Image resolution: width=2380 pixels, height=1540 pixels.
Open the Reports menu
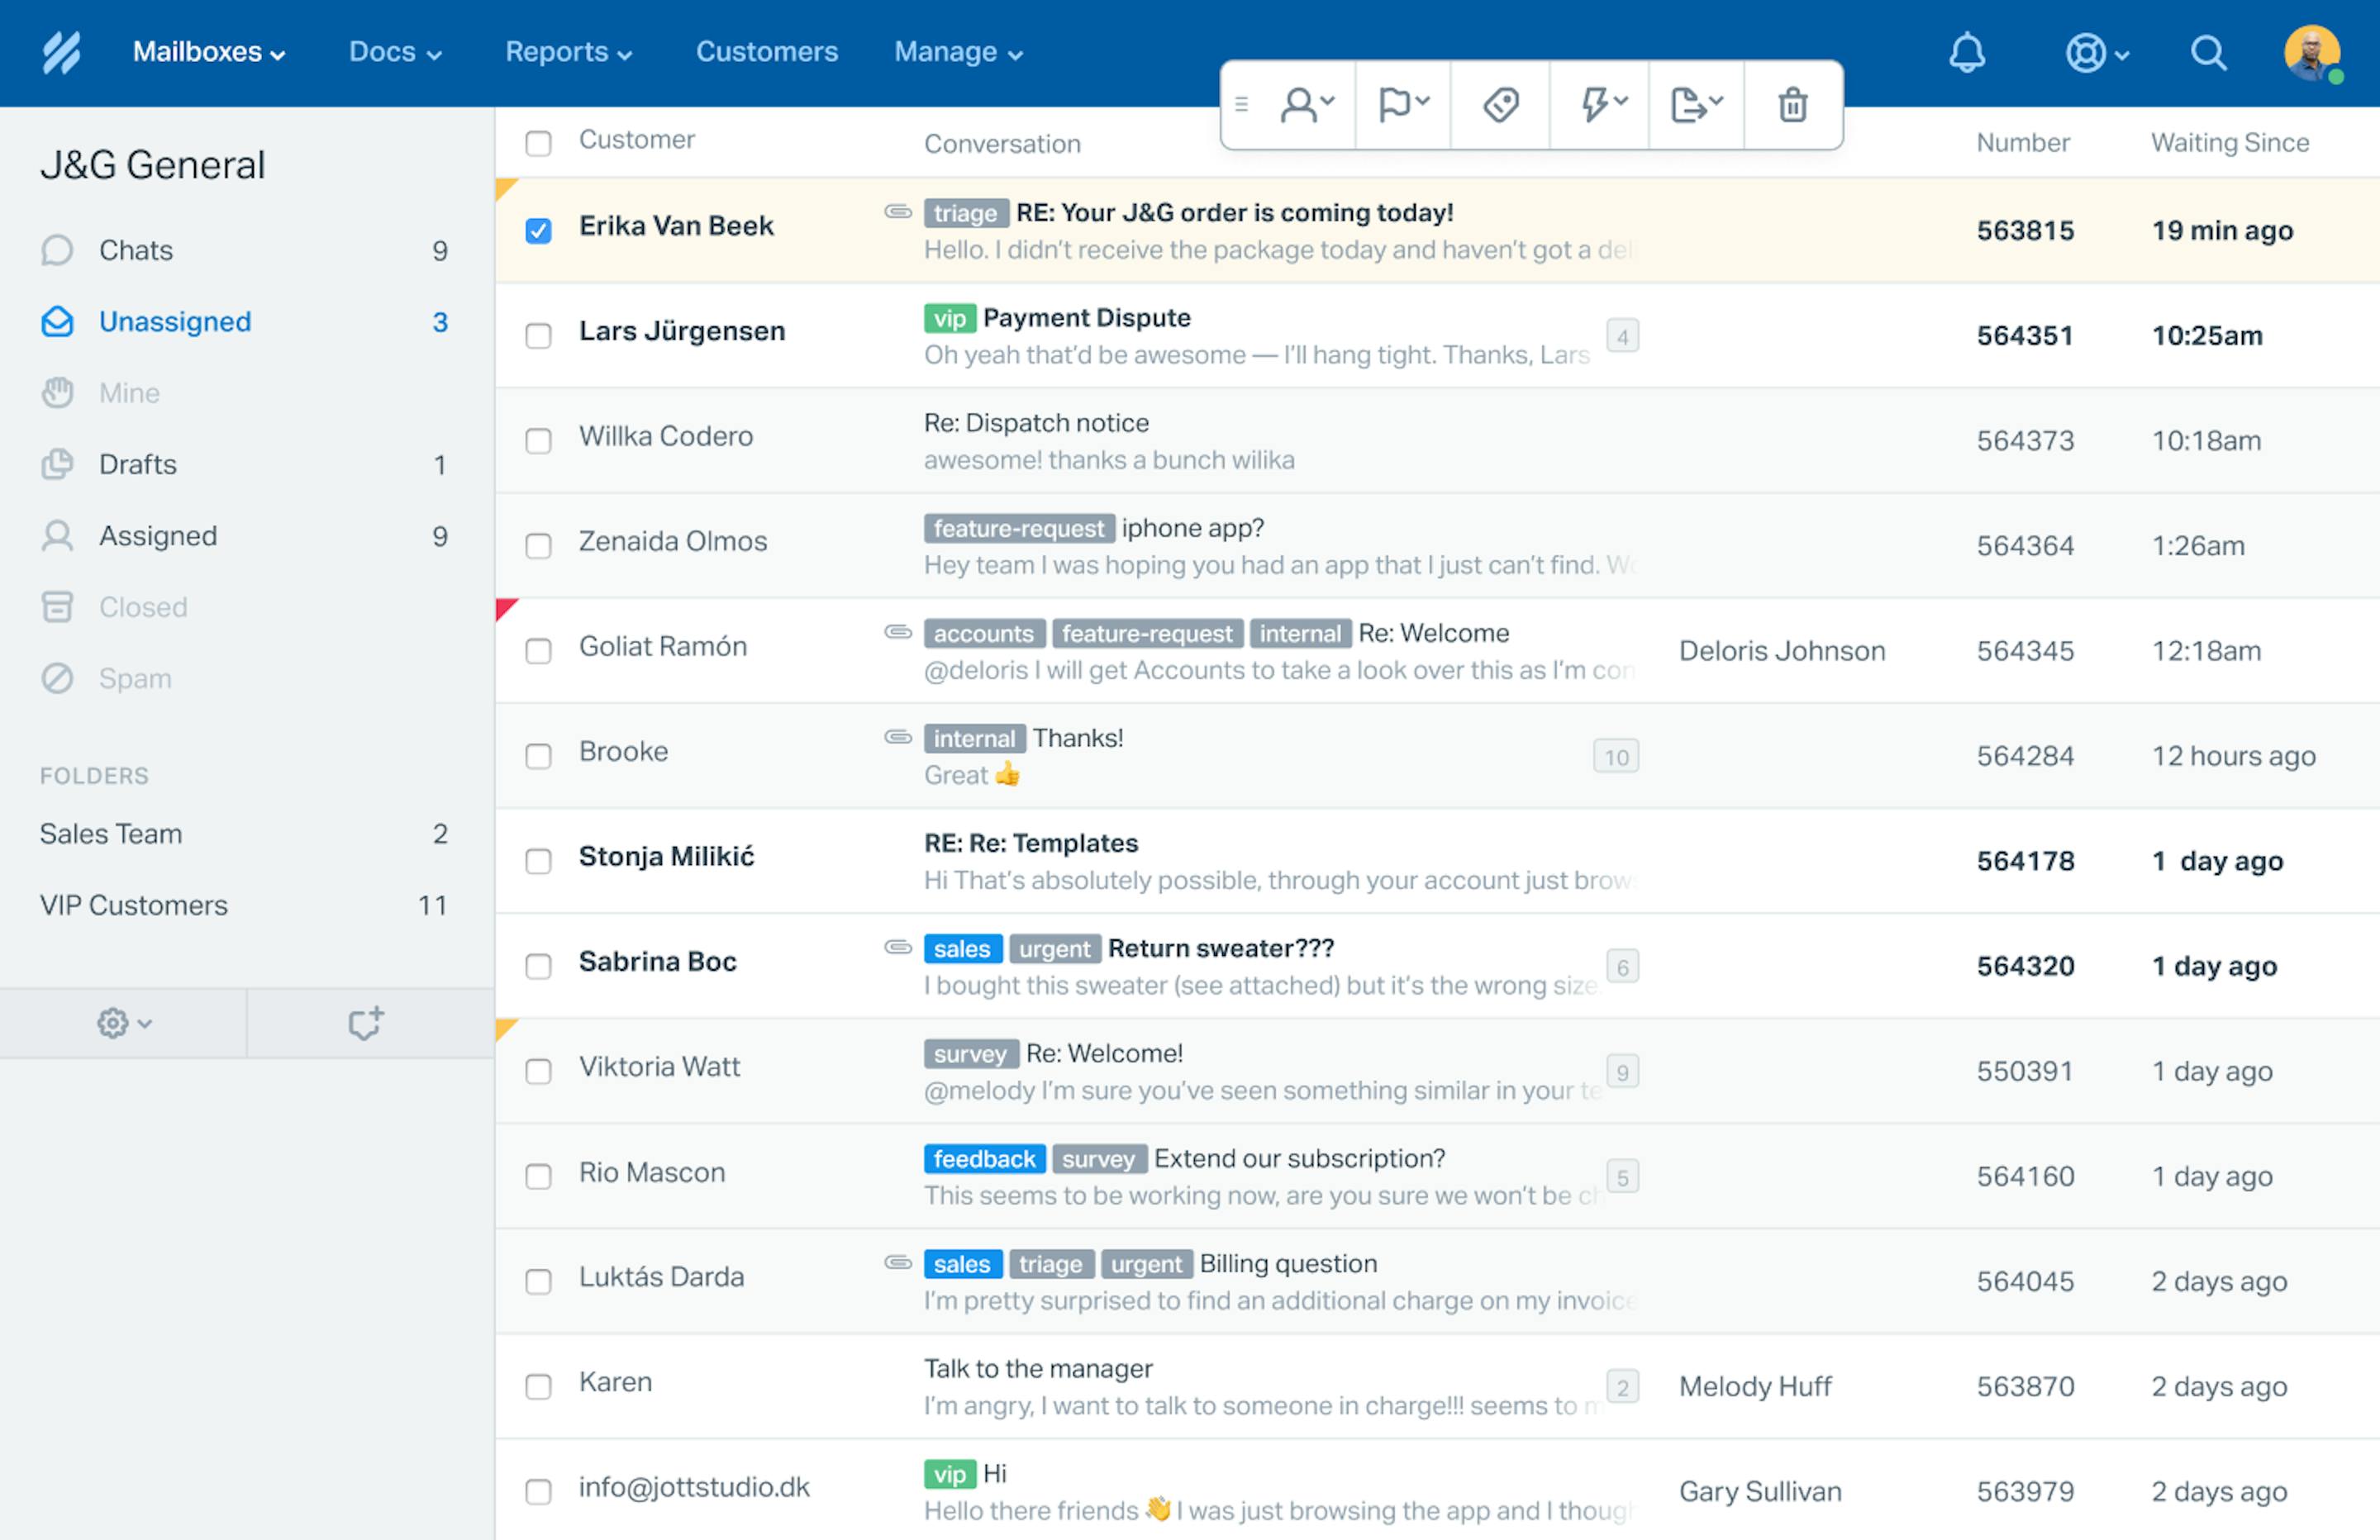point(567,52)
